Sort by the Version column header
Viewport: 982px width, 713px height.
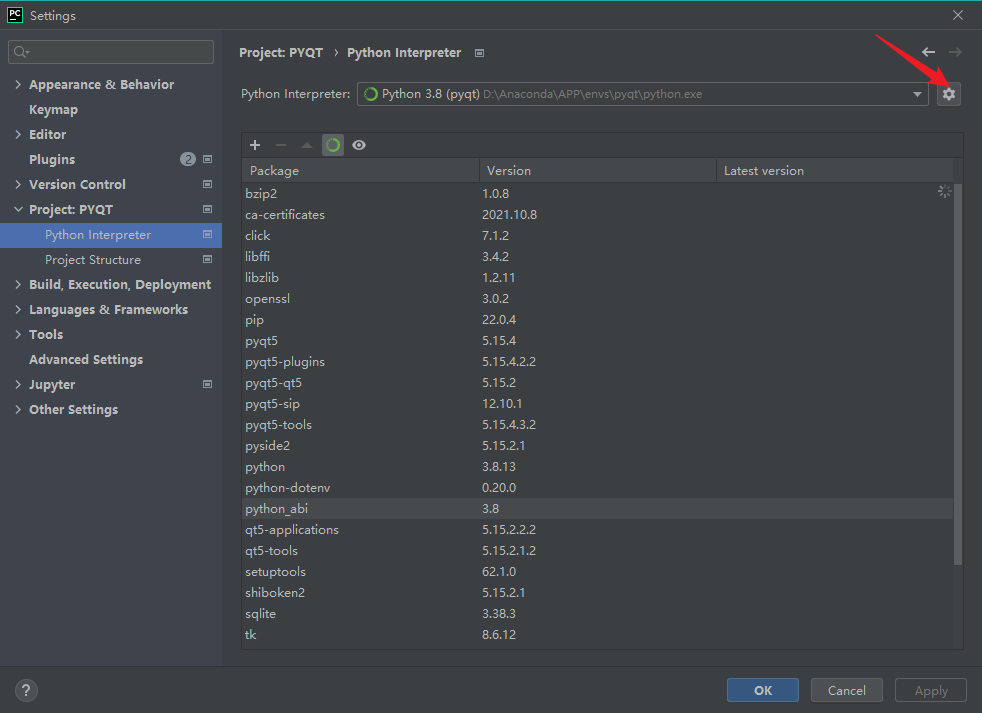[597, 170]
